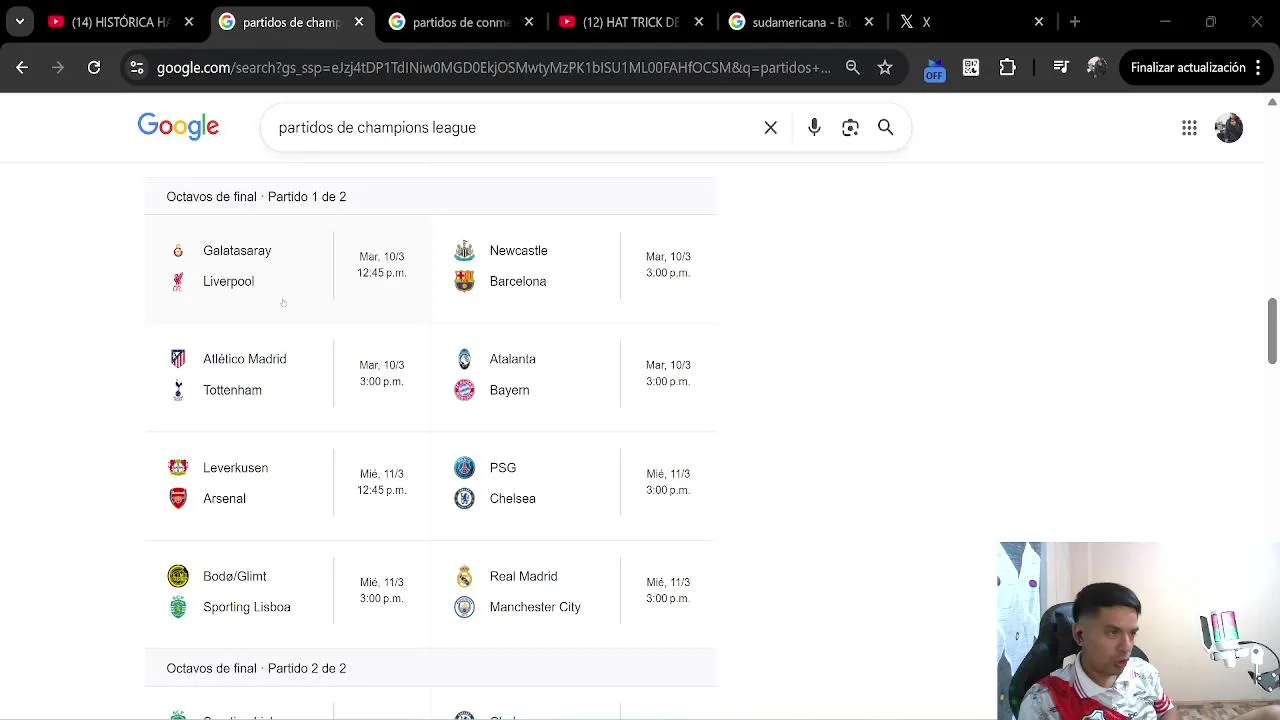The image size is (1280, 720).
Task: Close the sudamericana tab
Action: click(x=869, y=21)
